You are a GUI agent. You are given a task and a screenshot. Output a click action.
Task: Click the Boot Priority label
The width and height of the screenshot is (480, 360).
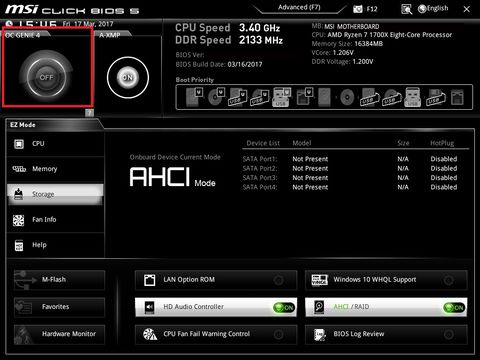pyautogui.click(x=195, y=80)
